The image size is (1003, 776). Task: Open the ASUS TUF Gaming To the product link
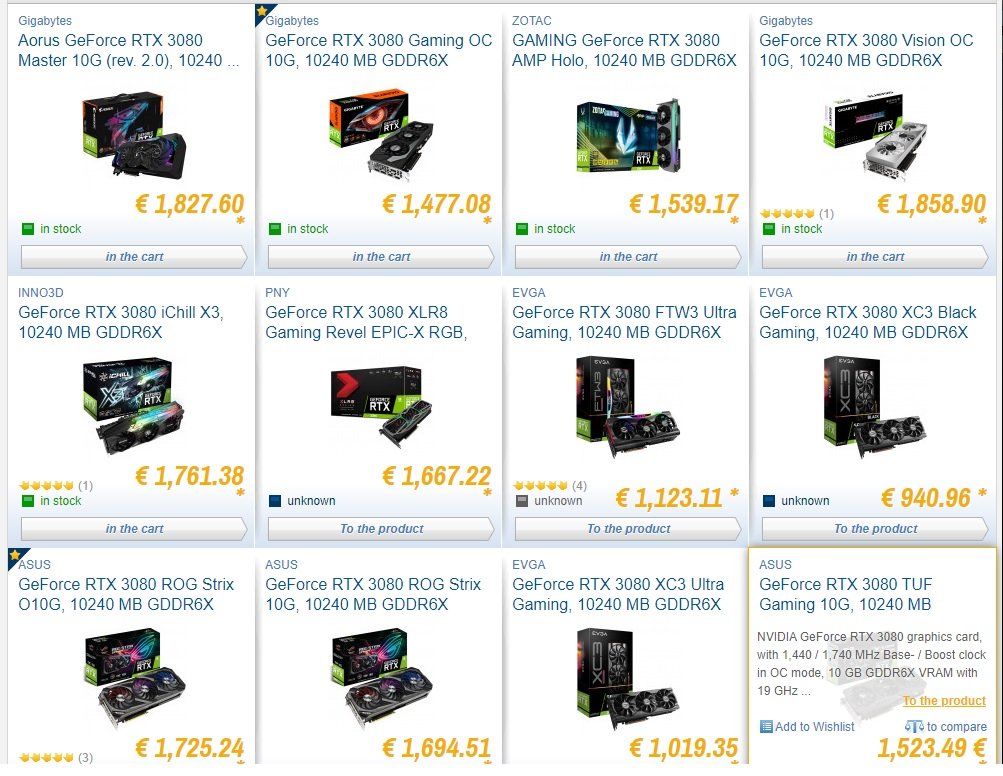pyautogui.click(x=944, y=701)
